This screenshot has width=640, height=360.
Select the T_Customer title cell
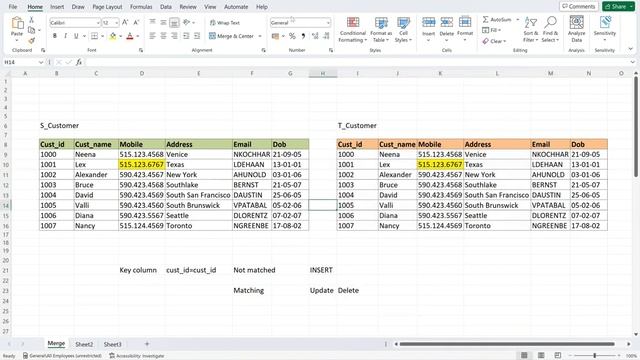357,126
